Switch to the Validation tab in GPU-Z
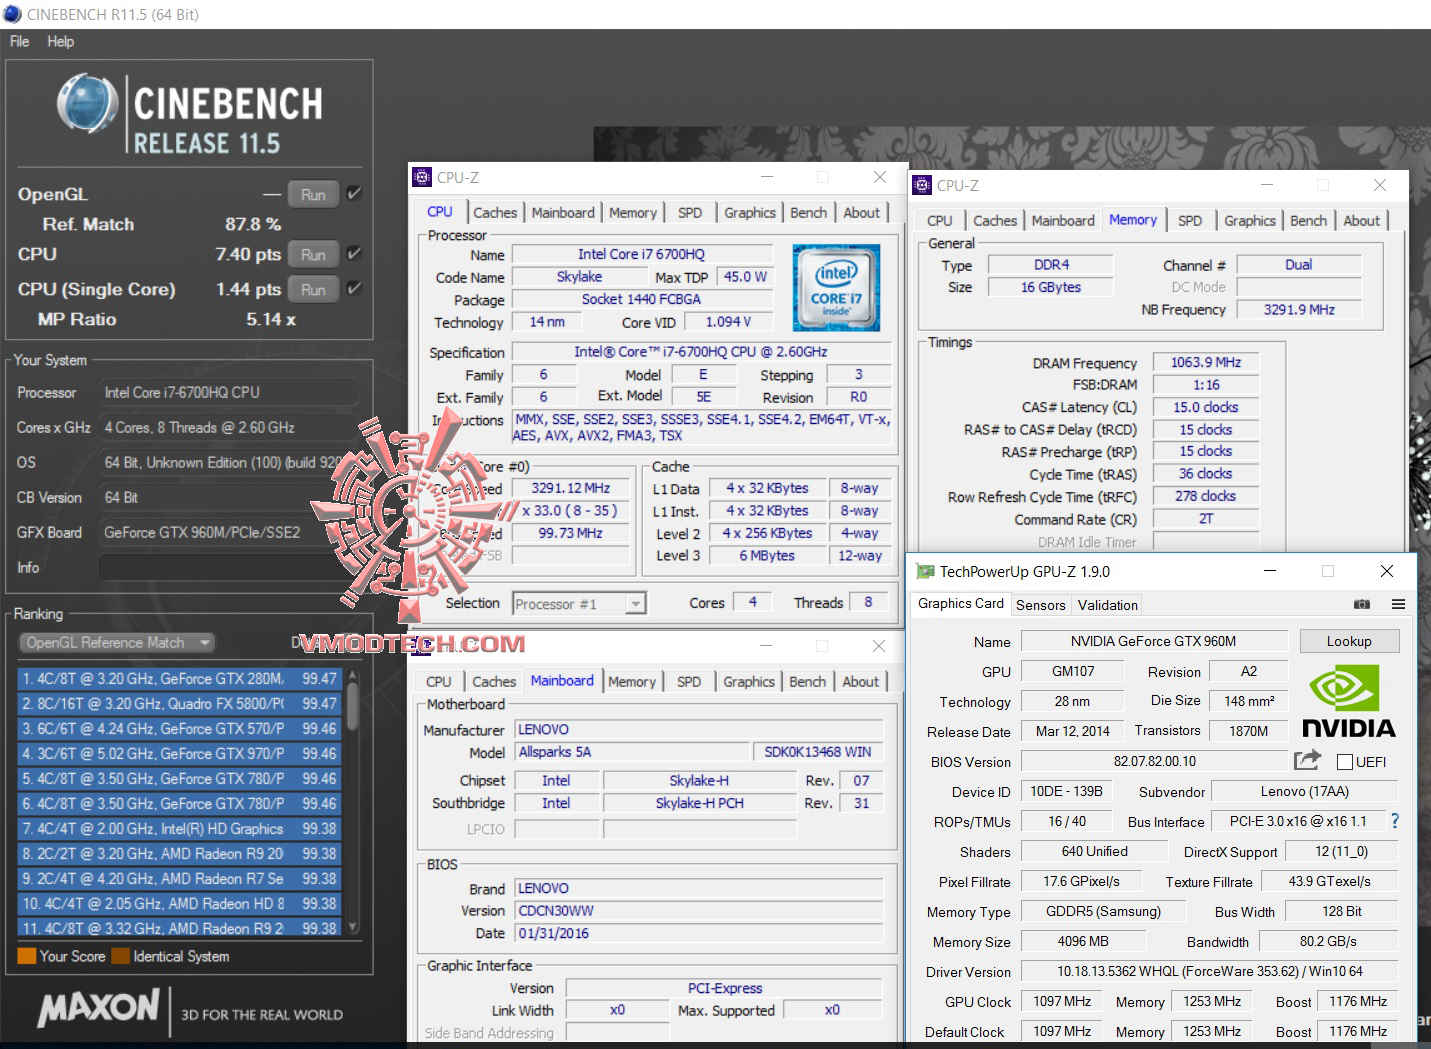Screen dimensions: 1431x1049 (1107, 605)
